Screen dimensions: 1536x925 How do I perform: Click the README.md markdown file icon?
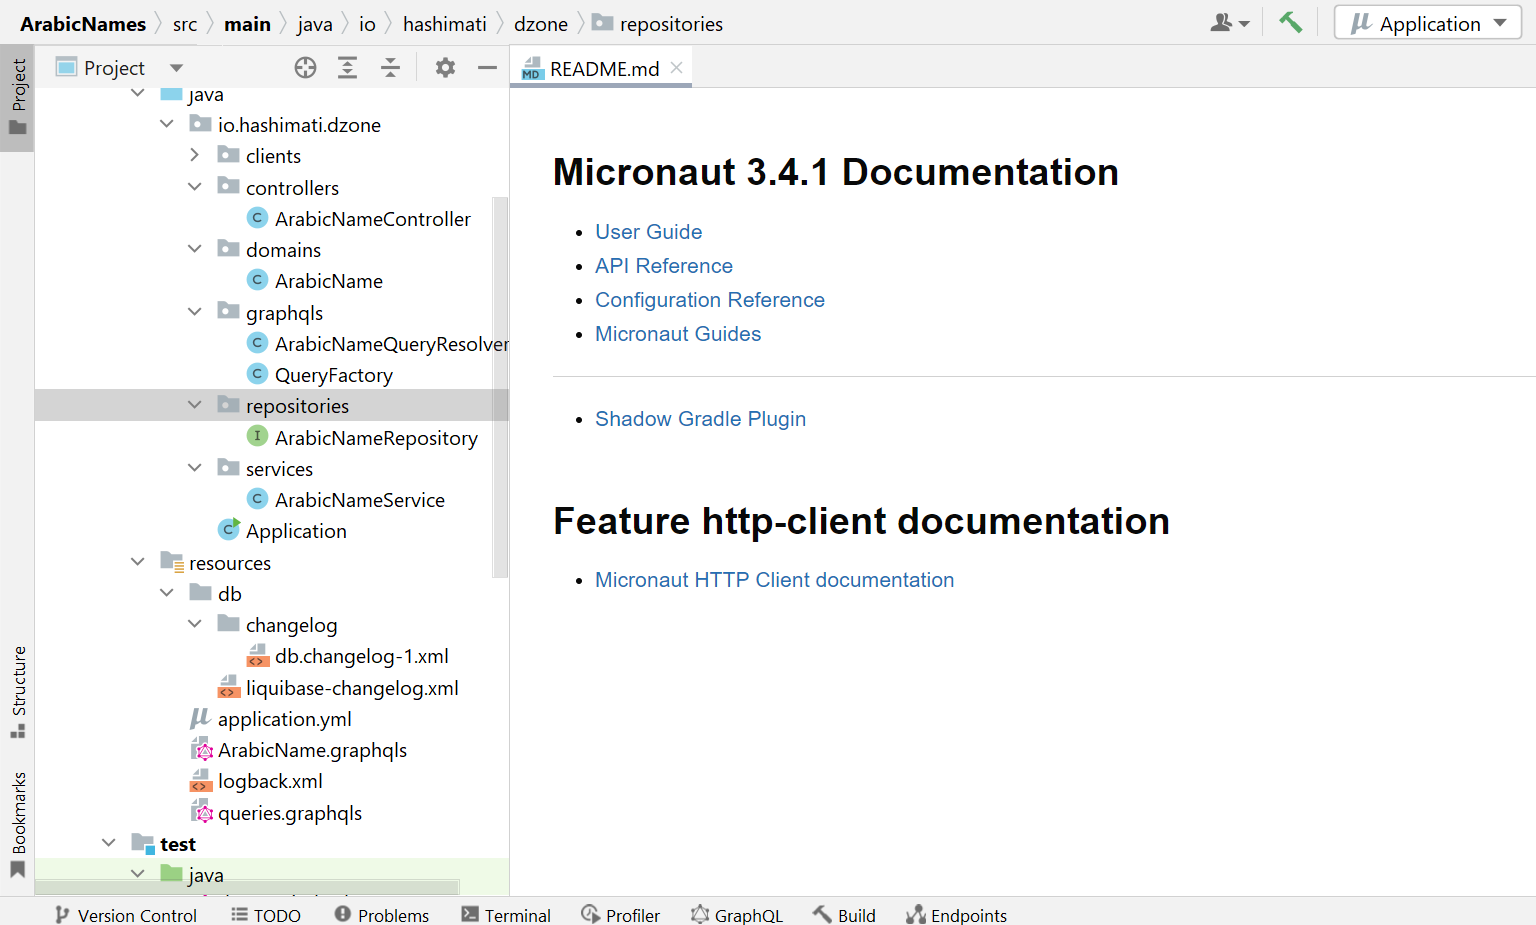tap(531, 68)
